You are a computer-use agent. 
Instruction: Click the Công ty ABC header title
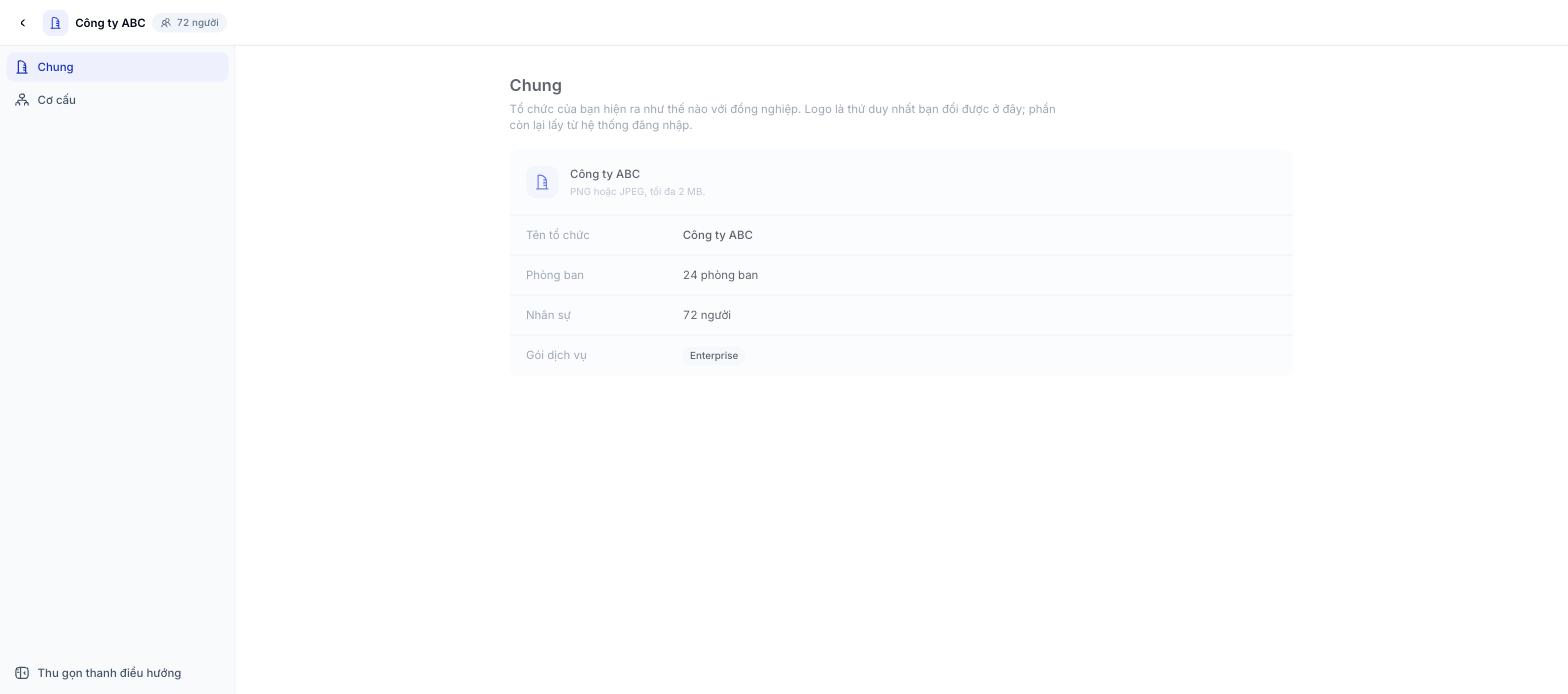click(x=110, y=23)
